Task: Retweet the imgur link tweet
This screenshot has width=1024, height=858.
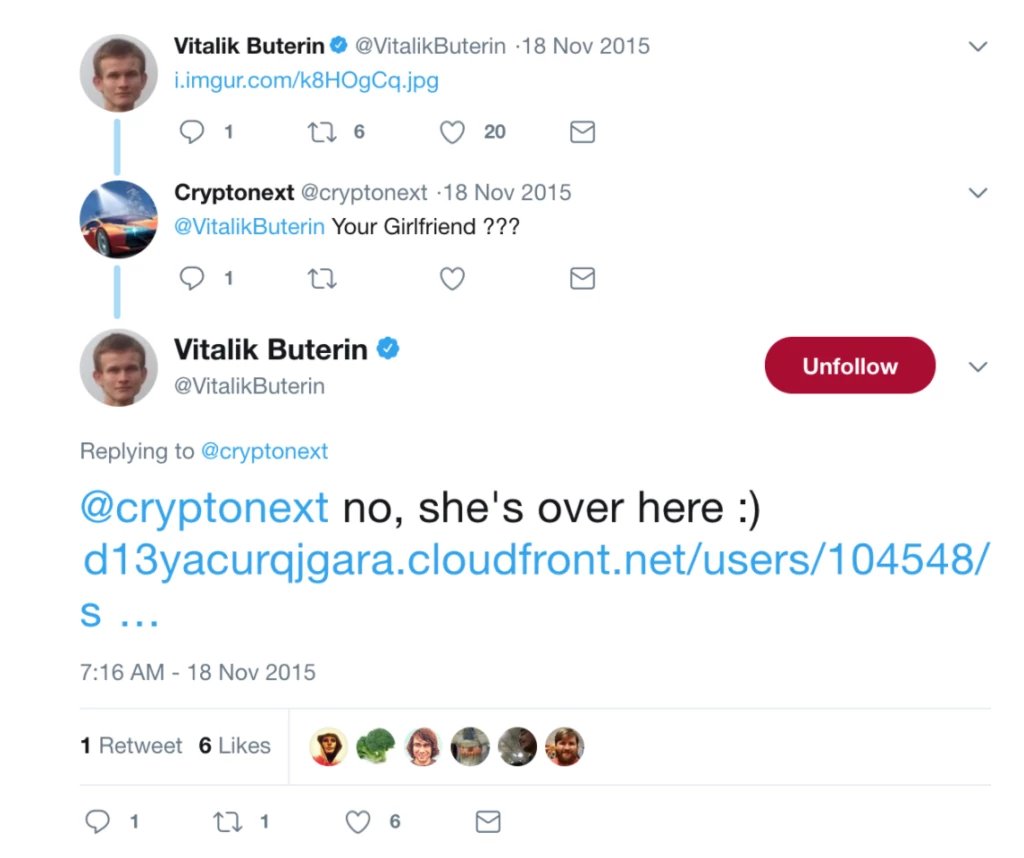Action: [323, 132]
